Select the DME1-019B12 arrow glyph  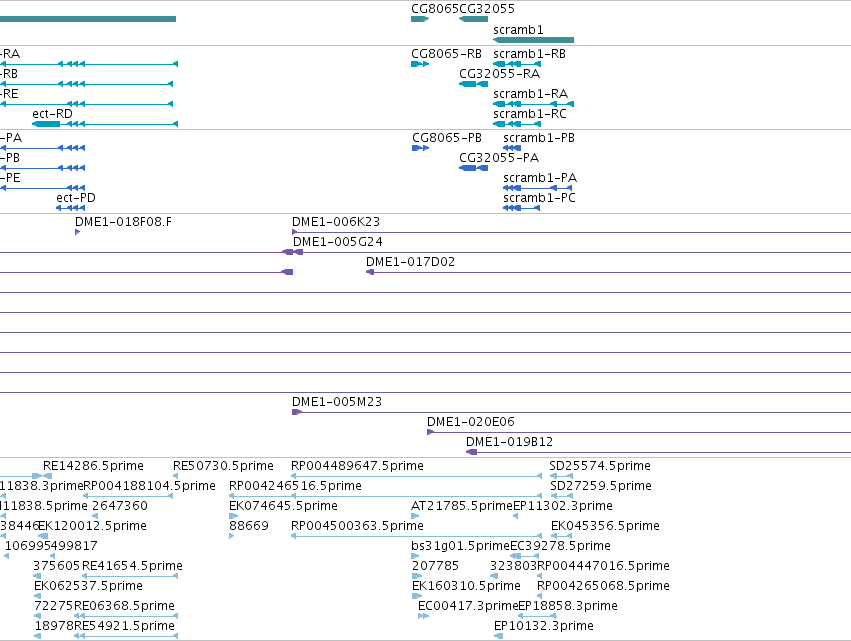pos(472,452)
